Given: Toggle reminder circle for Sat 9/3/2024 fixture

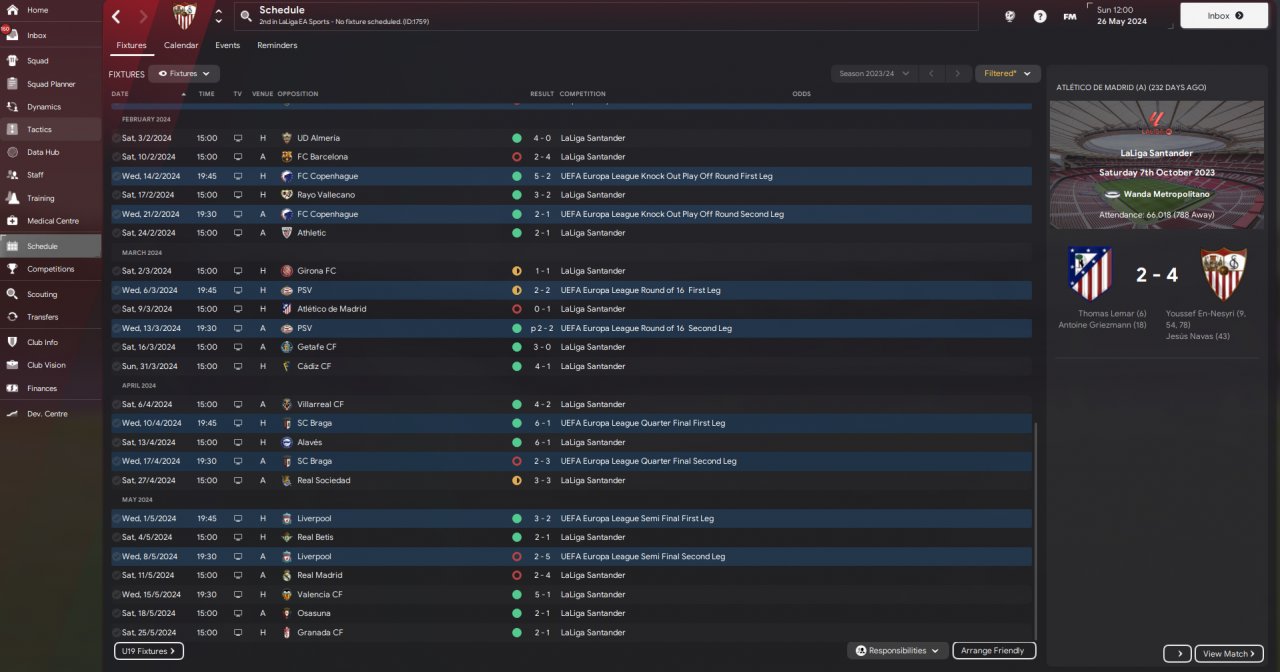Looking at the screenshot, I should coord(116,309).
